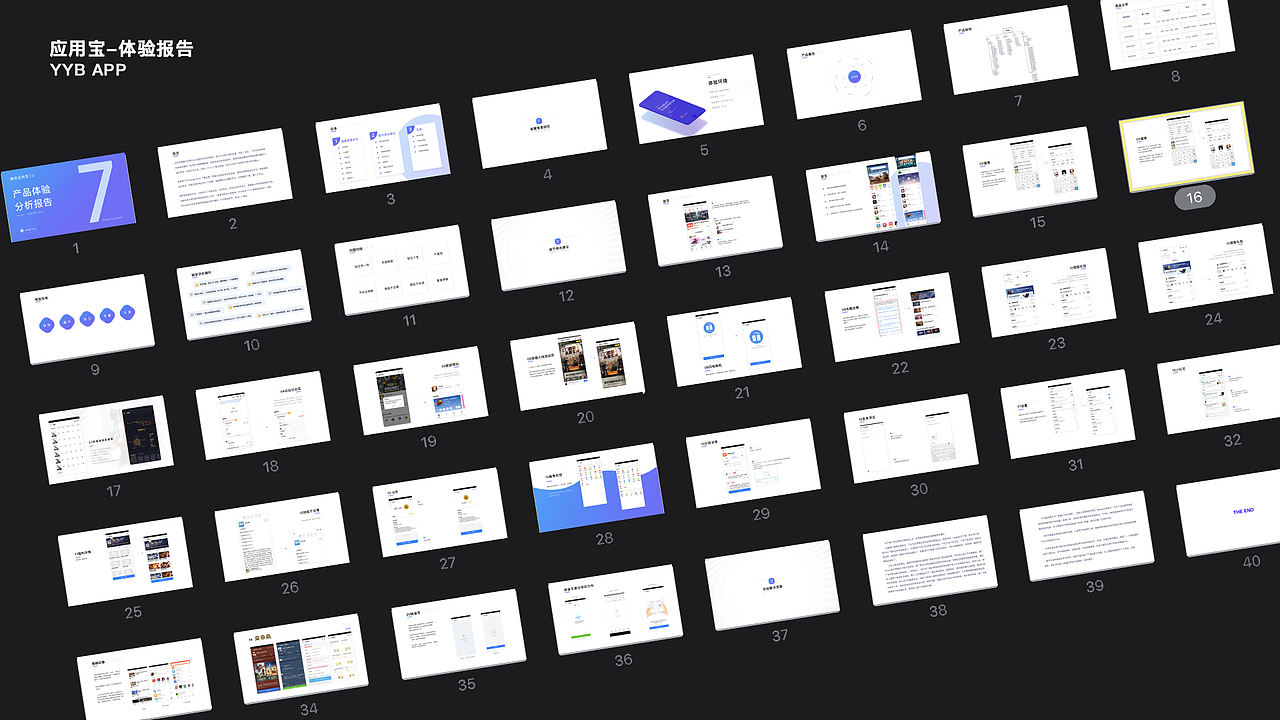Select slide 28 with blue wave background

point(597,489)
